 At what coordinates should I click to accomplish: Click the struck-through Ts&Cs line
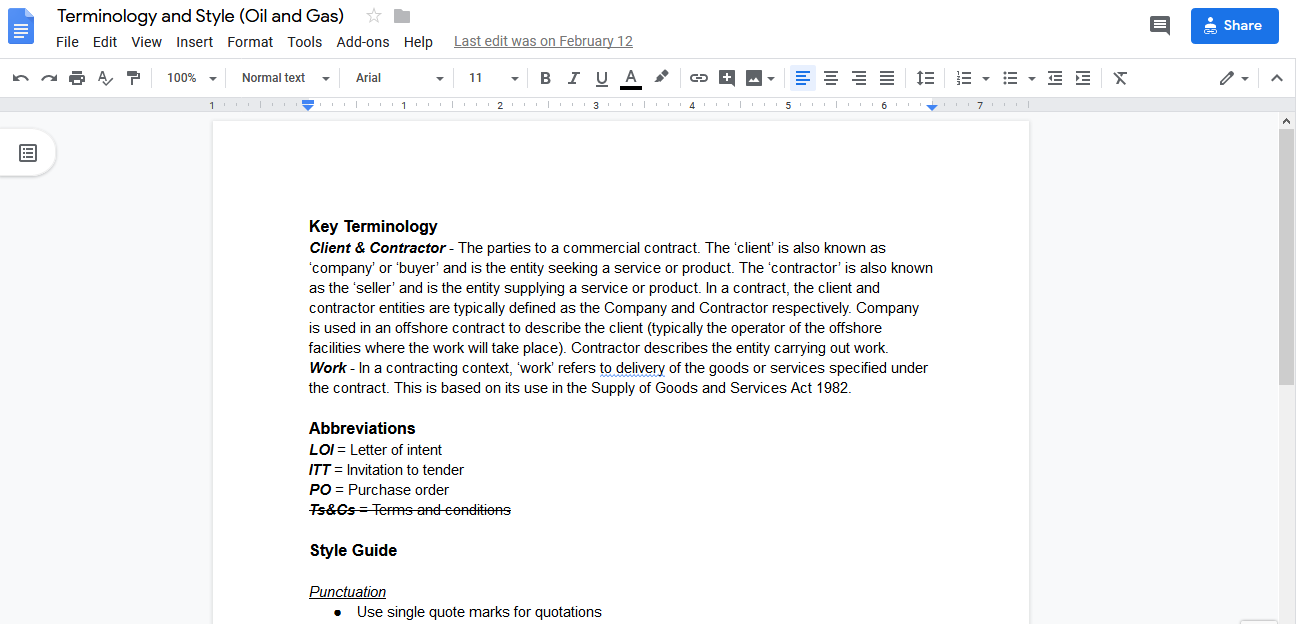[410, 510]
